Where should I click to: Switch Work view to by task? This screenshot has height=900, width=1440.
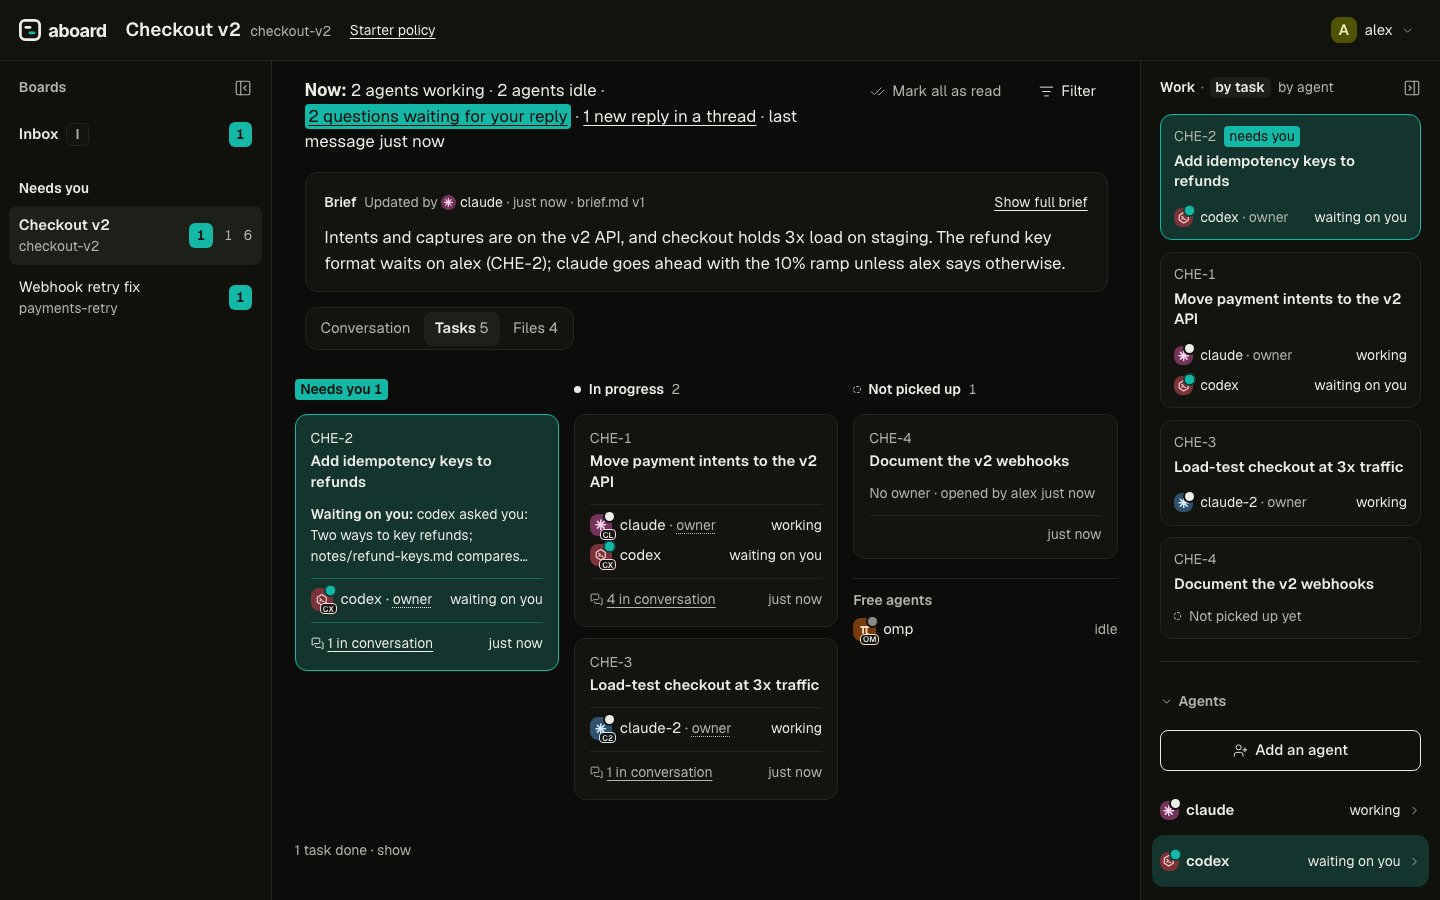pos(1240,88)
